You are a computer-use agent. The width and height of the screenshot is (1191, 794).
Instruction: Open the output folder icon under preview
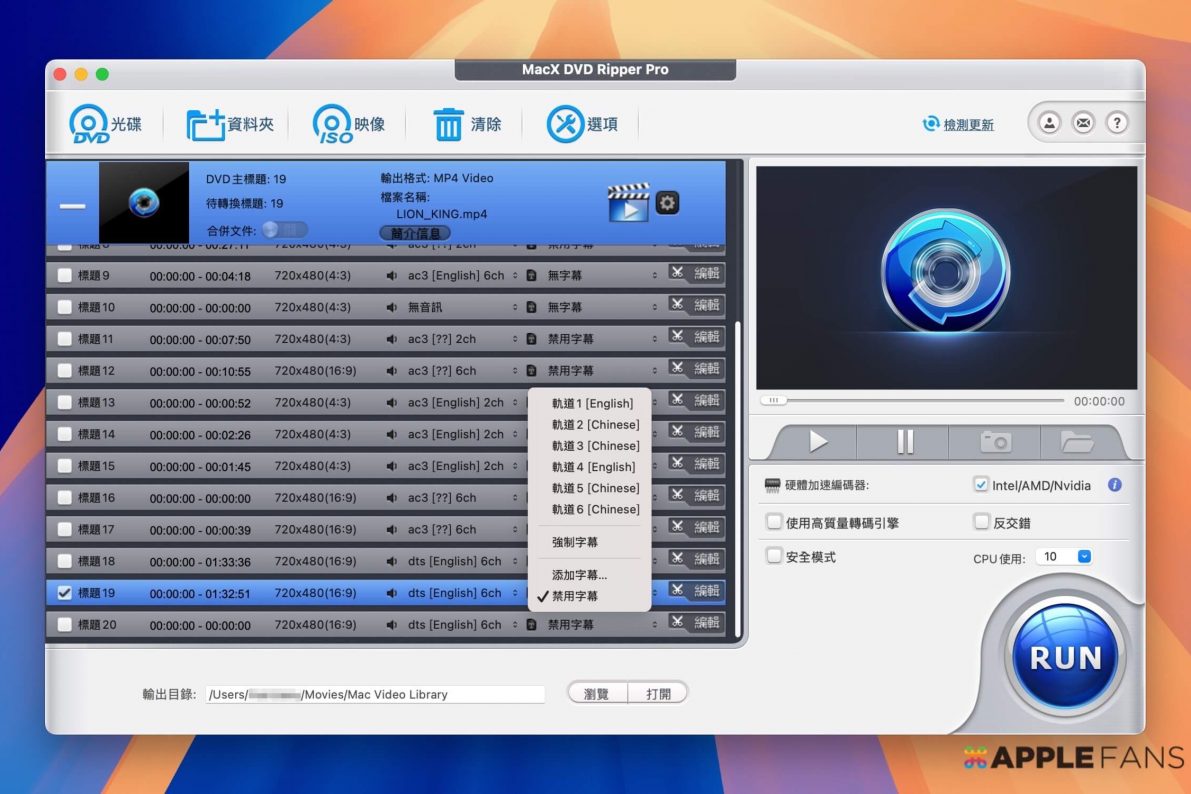pyautogui.click(x=1076, y=441)
